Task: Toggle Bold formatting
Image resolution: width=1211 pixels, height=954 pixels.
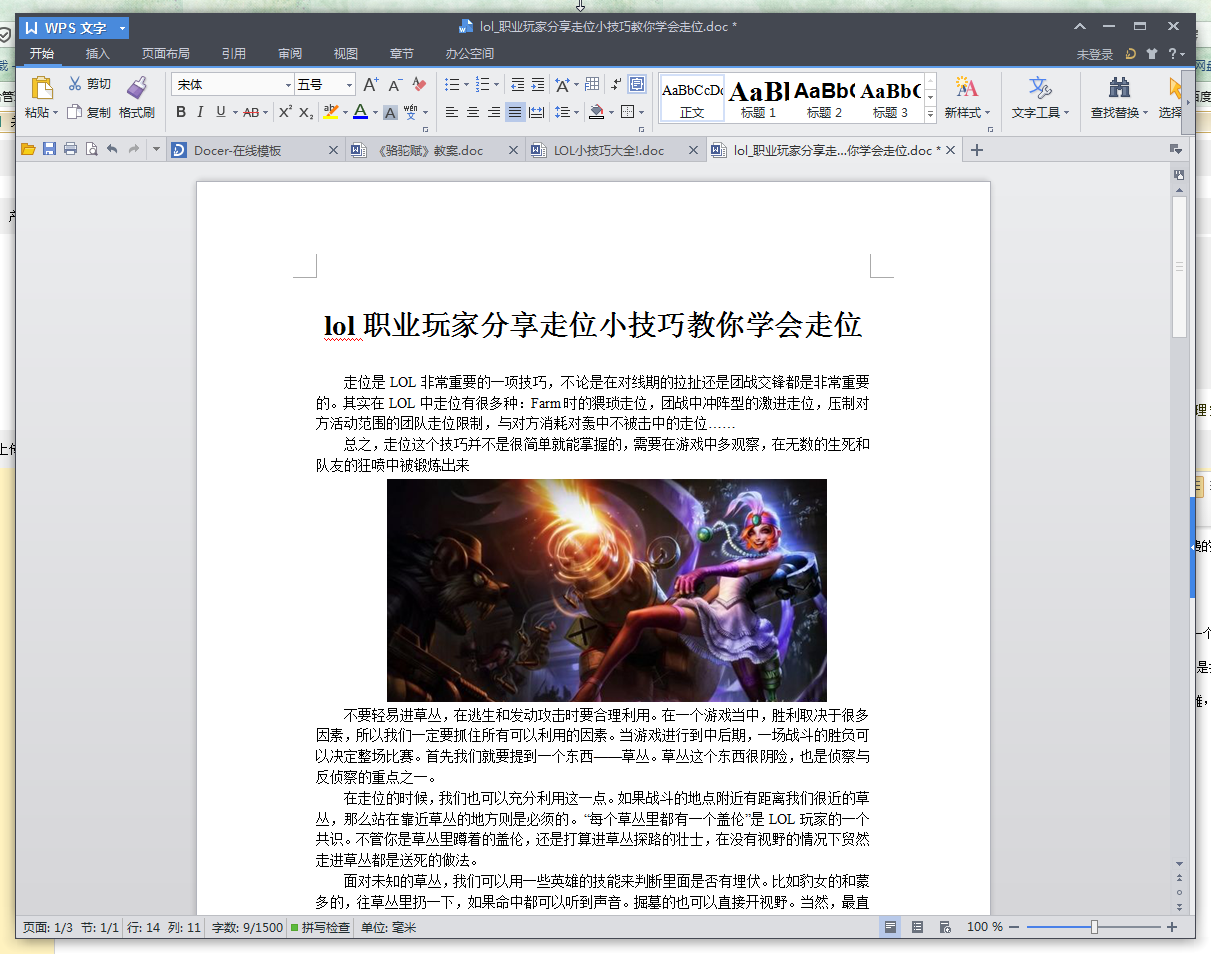Action: 181,112
